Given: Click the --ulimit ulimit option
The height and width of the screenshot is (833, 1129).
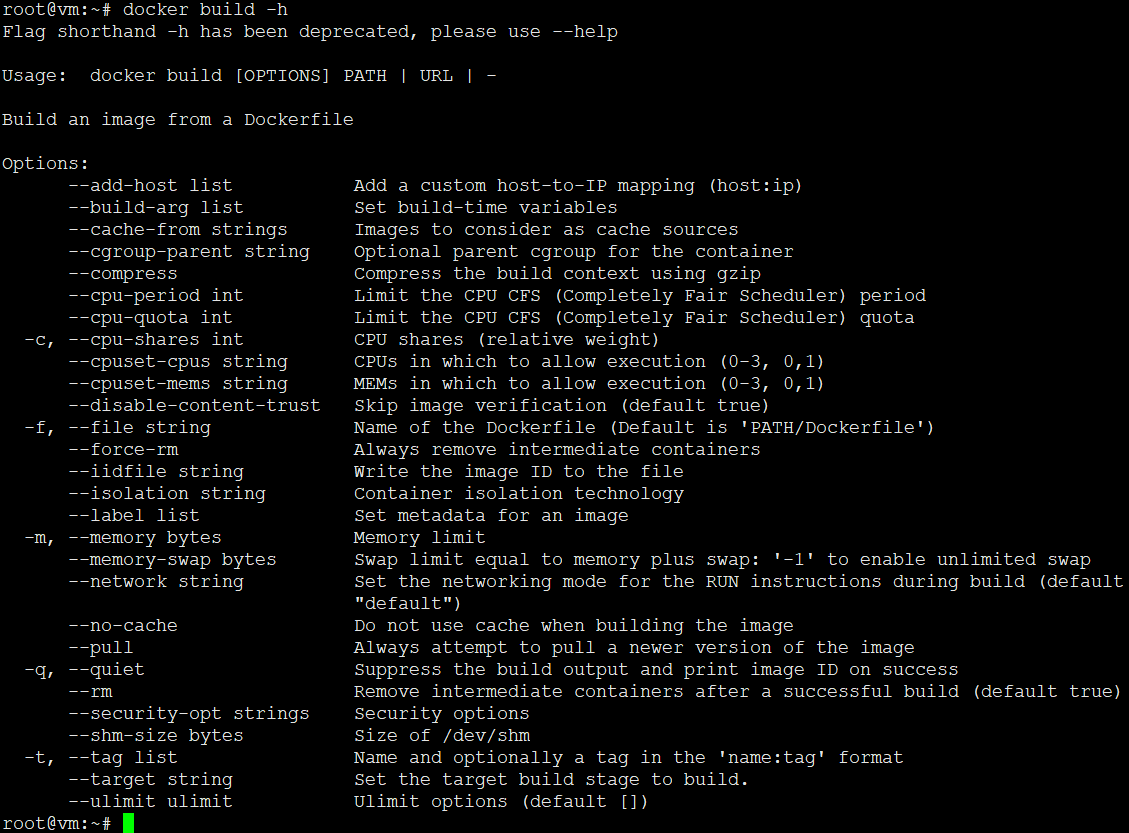Looking at the screenshot, I should [150, 801].
